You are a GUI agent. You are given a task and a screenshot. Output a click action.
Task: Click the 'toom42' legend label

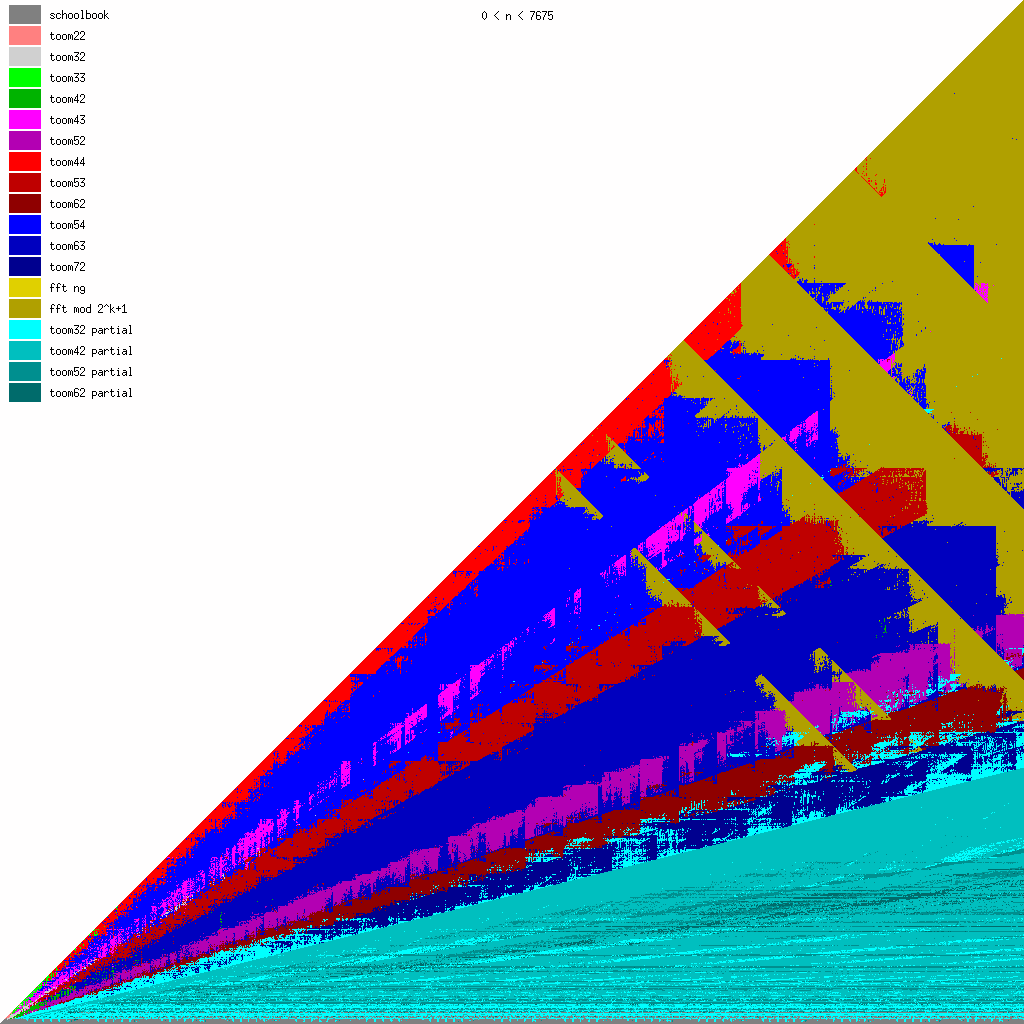click(67, 99)
